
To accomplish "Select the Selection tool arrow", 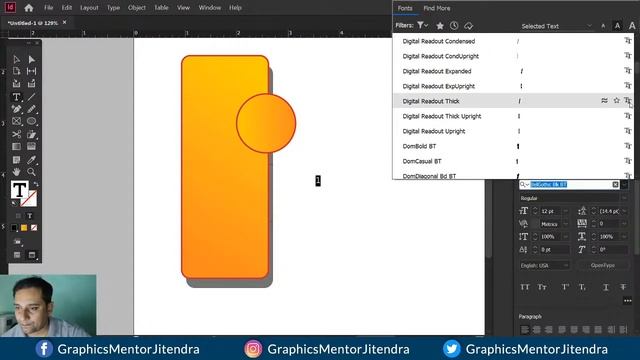I will coord(16,60).
